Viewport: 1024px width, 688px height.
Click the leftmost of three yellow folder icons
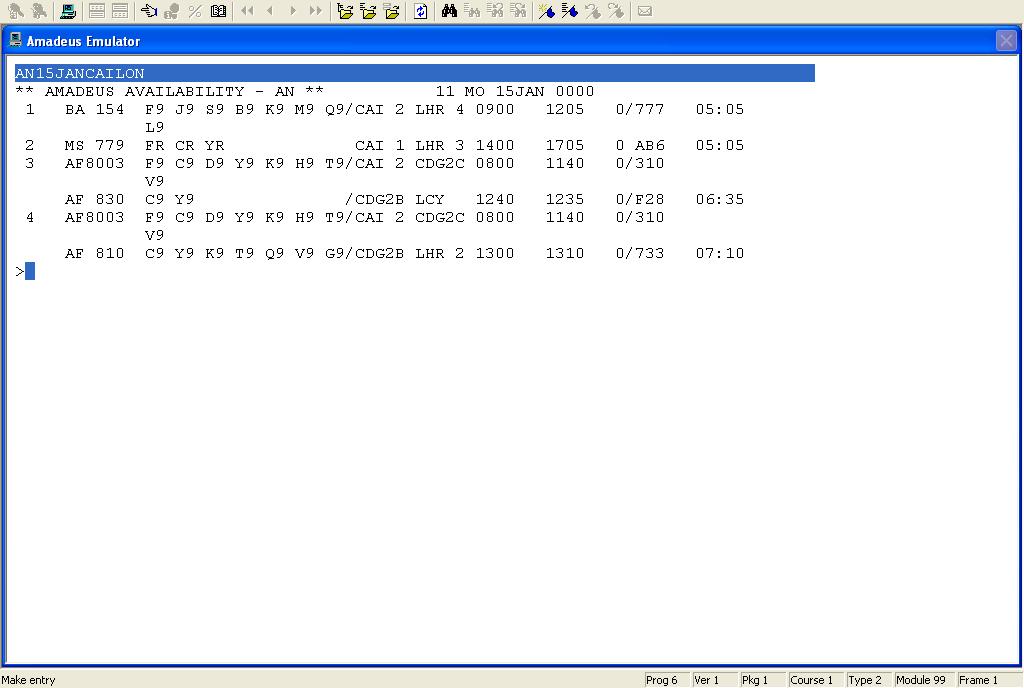click(x=345, y=10)
